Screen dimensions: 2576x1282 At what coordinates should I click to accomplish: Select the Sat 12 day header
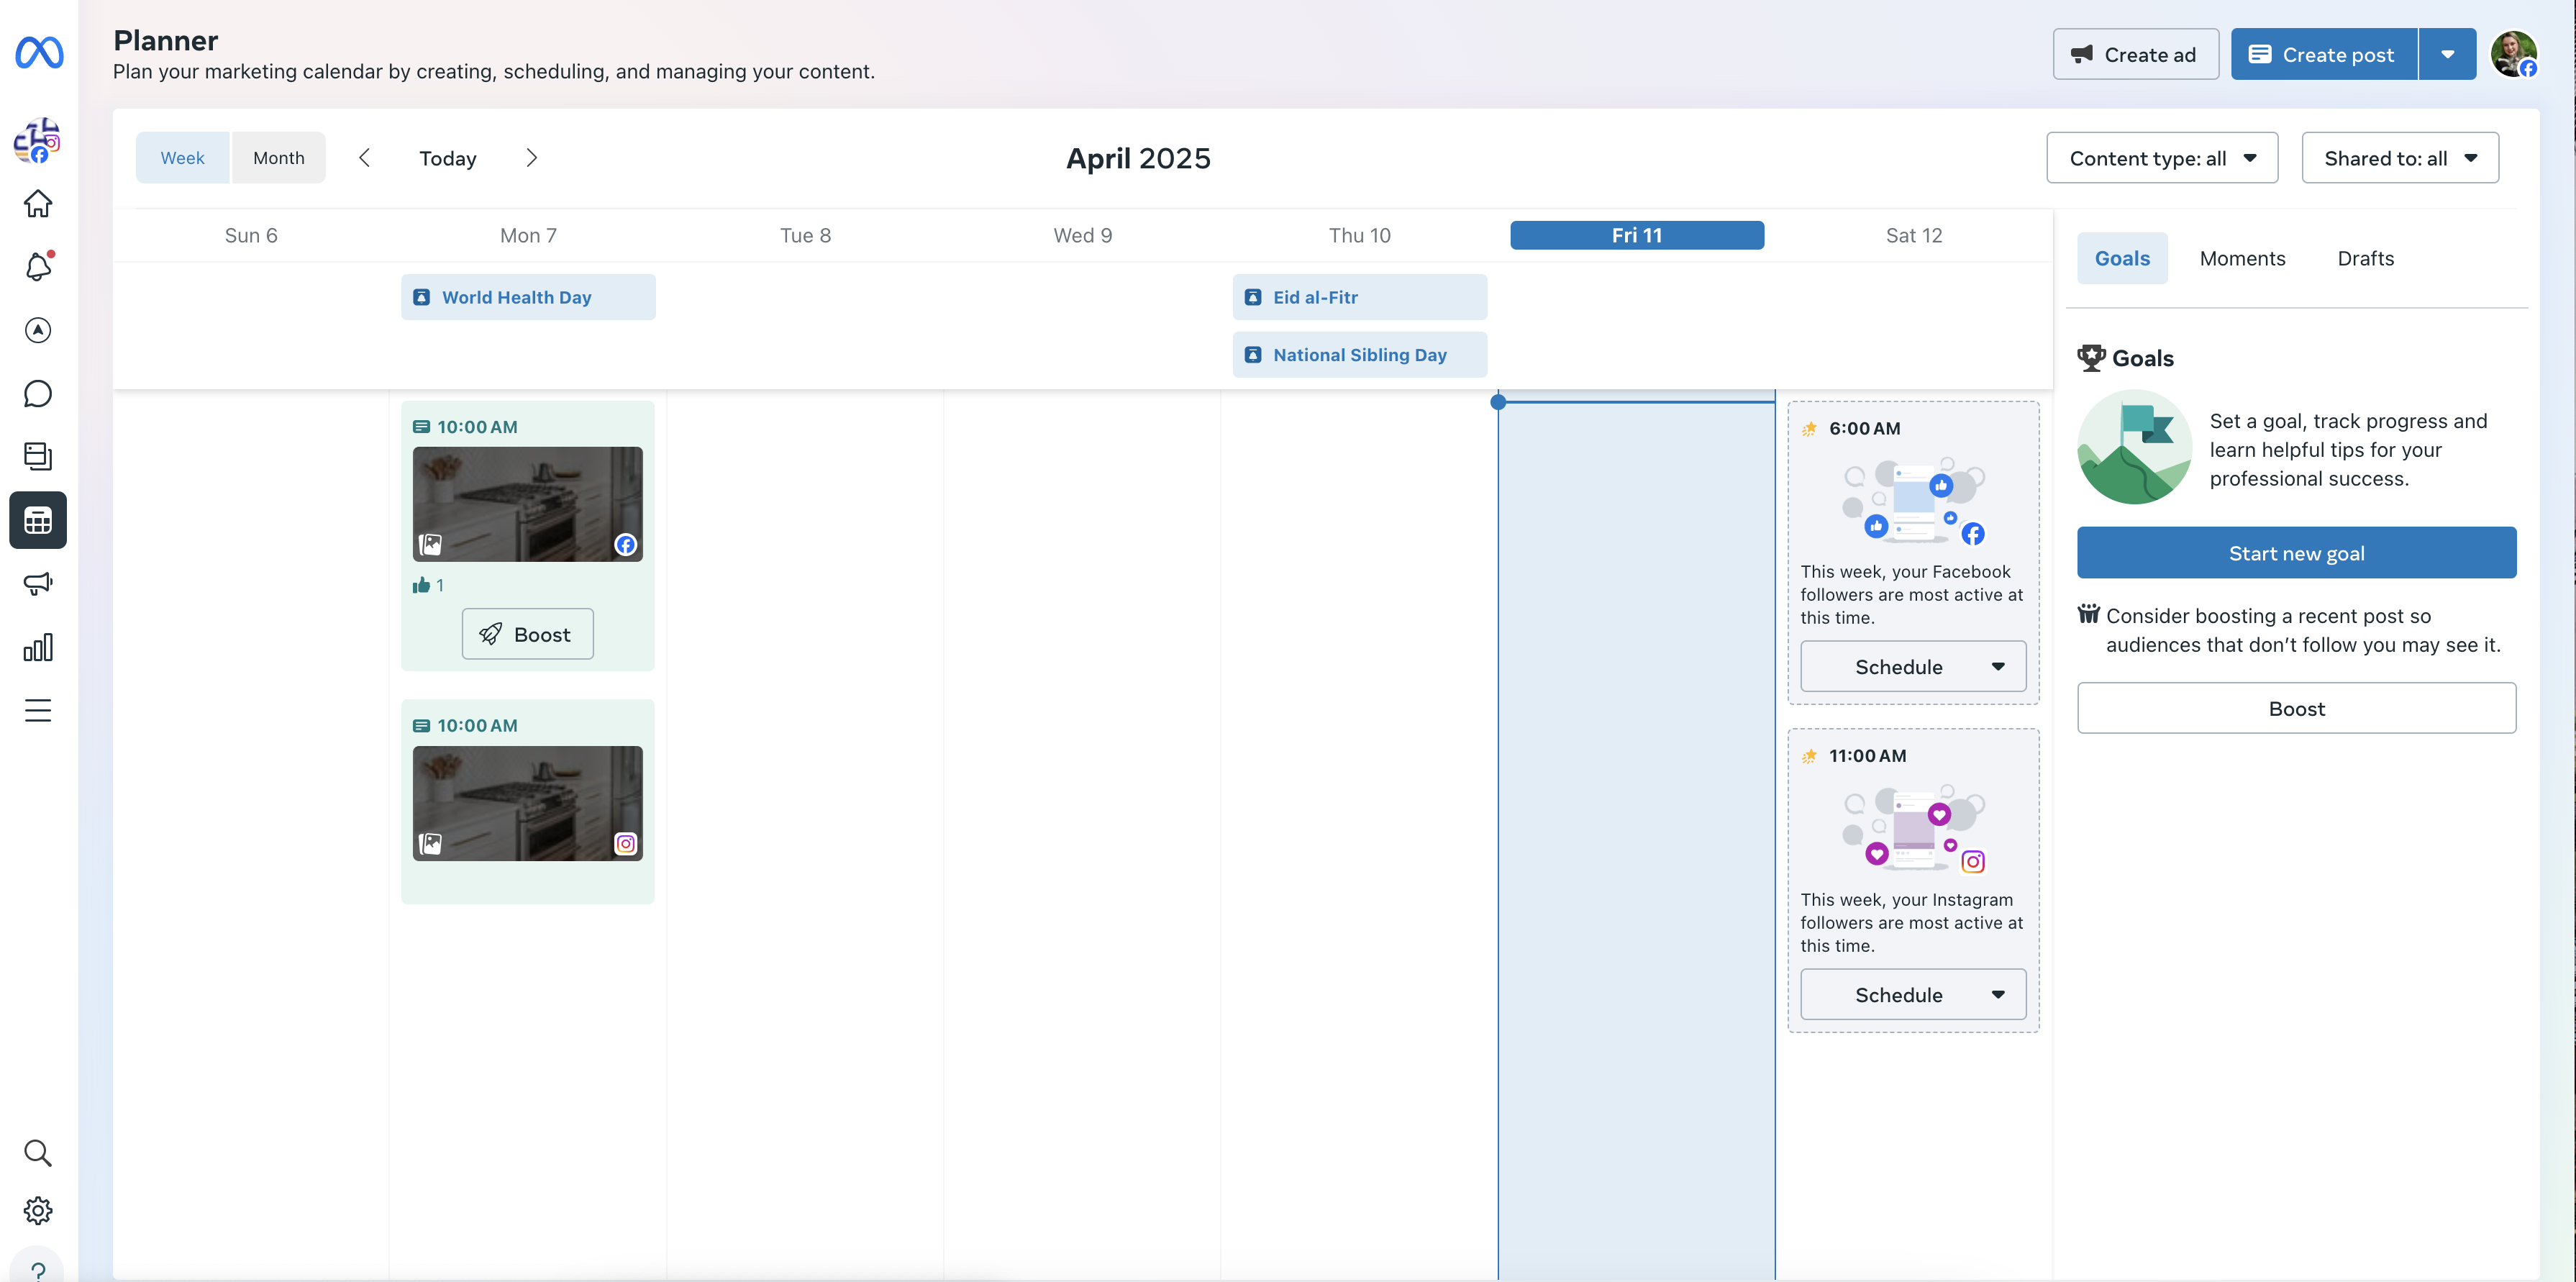tap(1914, 236)
